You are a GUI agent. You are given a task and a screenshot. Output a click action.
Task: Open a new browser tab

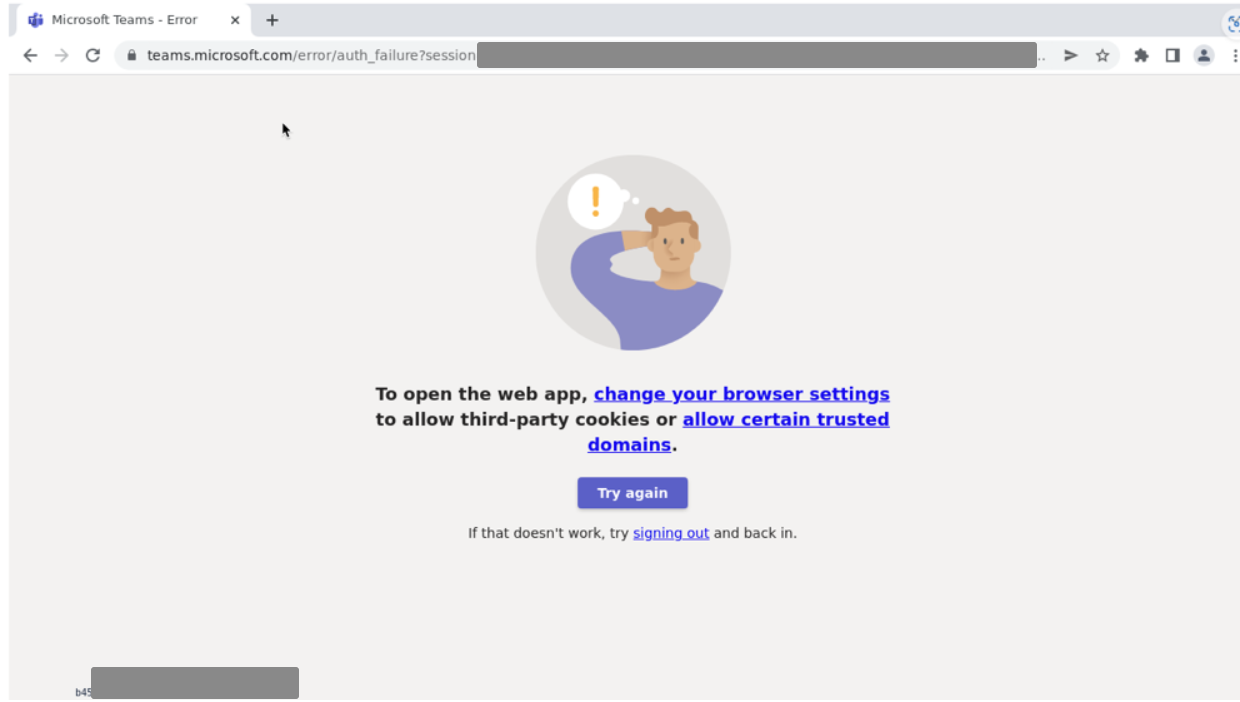pyautogui.click(x=272, y=20)
